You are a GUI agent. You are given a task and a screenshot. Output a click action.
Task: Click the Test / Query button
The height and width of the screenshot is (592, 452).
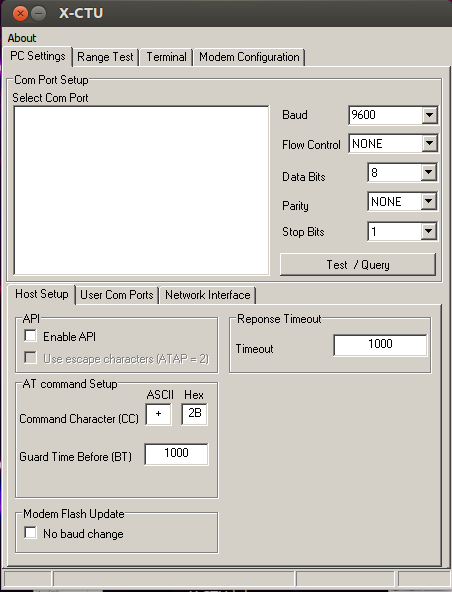(358, 265)
